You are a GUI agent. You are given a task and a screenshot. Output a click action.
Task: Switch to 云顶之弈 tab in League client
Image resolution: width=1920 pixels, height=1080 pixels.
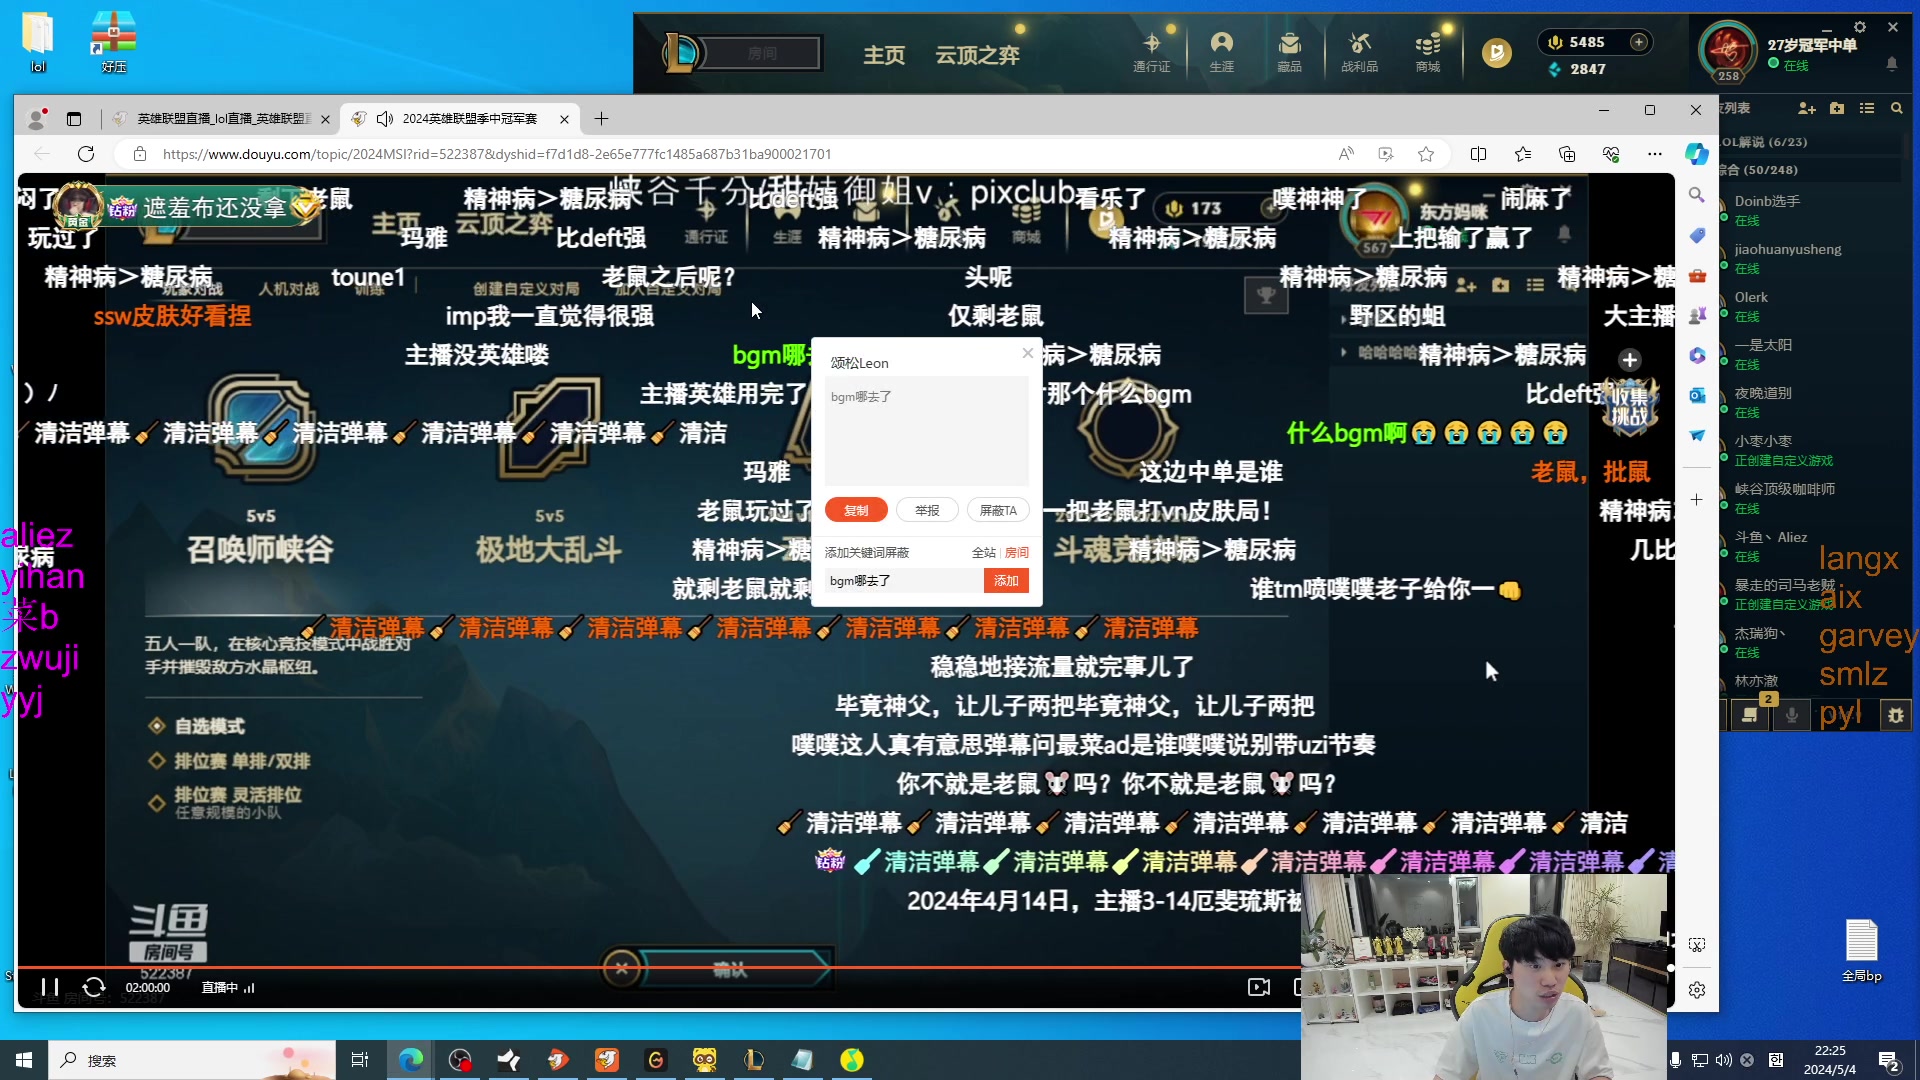click(977, 55)
